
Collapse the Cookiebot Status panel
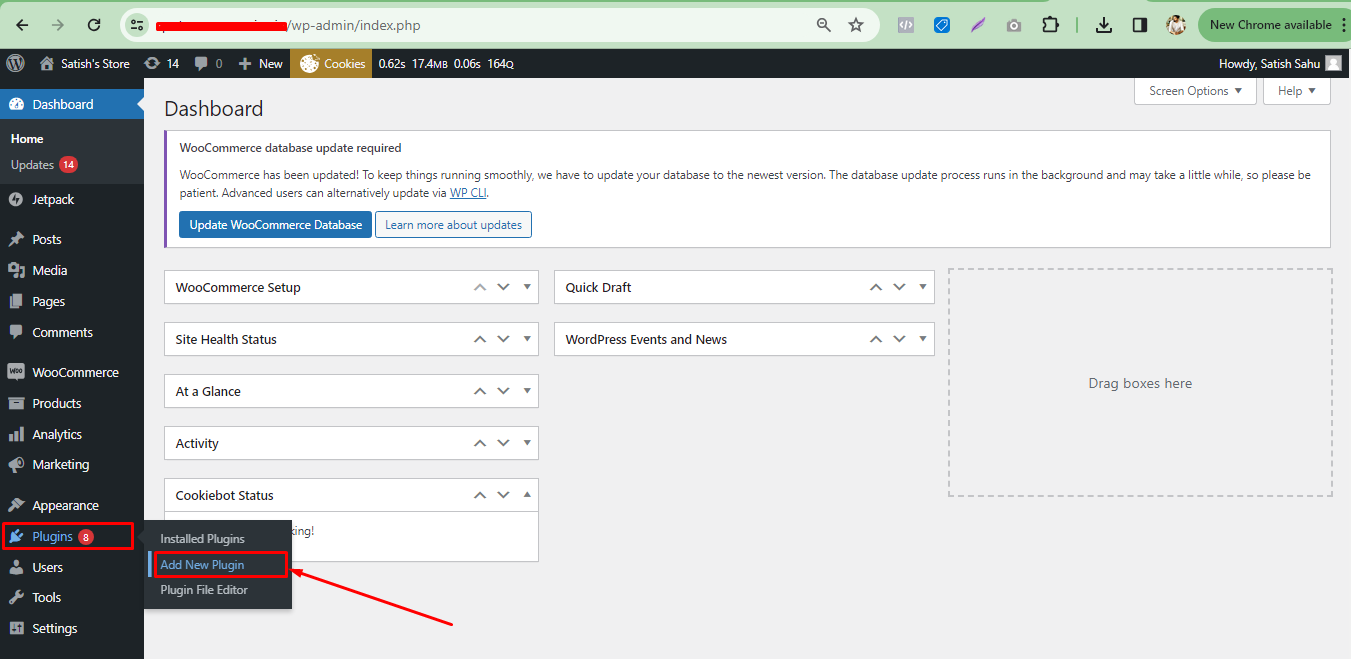click(527, 495)
